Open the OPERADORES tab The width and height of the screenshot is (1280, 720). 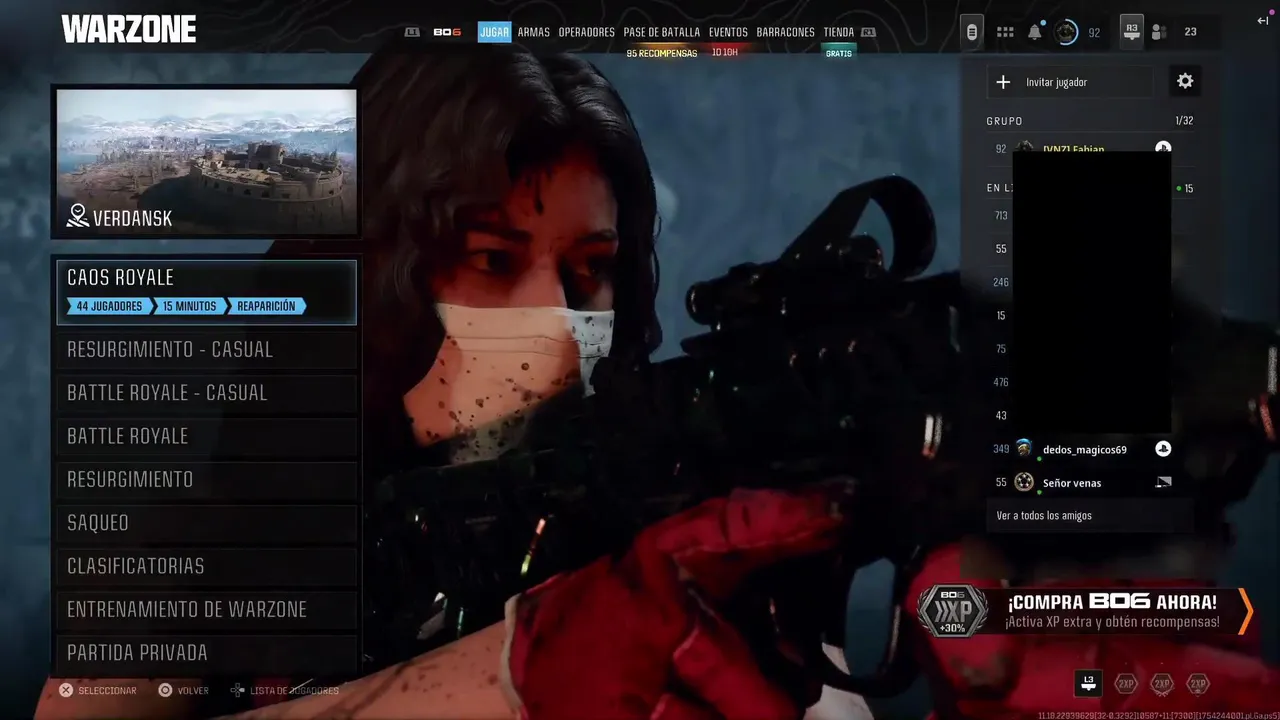(586, 32)
